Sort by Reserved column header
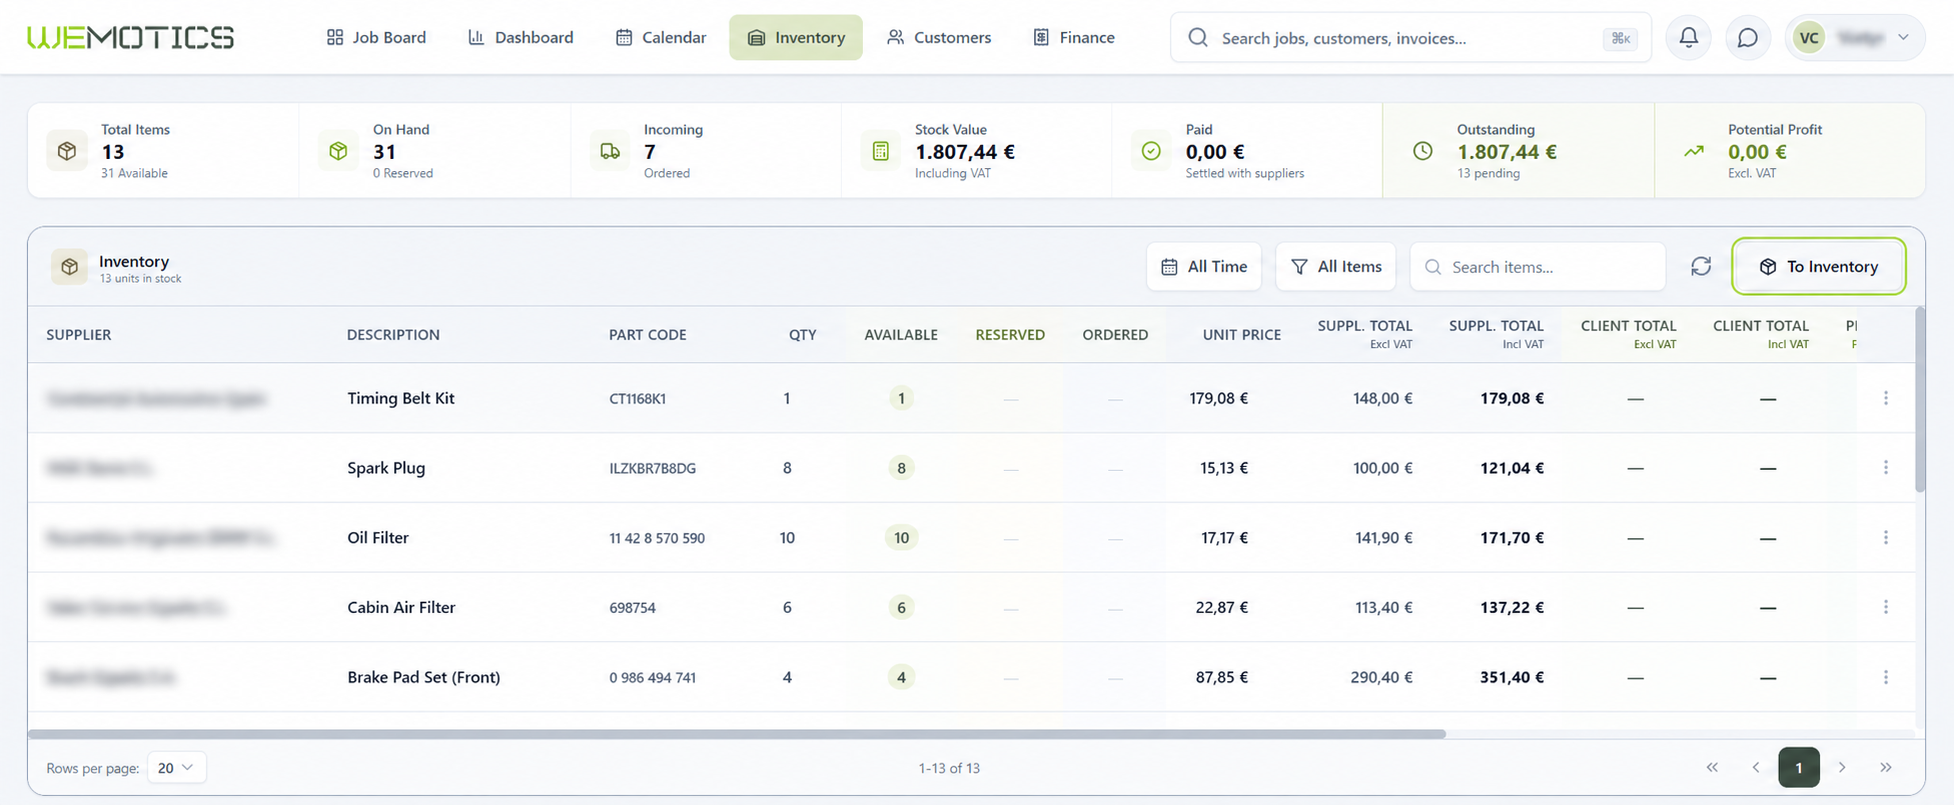Image resolution: width=1954 pixels, height=805 pixels. point(1010,335)
